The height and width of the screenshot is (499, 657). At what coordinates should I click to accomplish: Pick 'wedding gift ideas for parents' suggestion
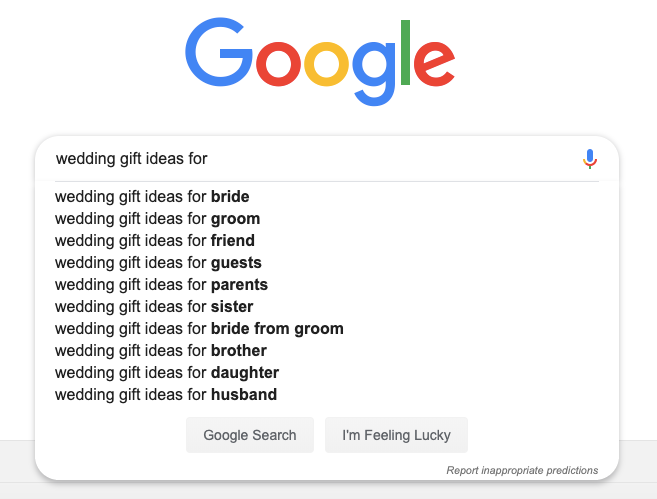point(327,284)
